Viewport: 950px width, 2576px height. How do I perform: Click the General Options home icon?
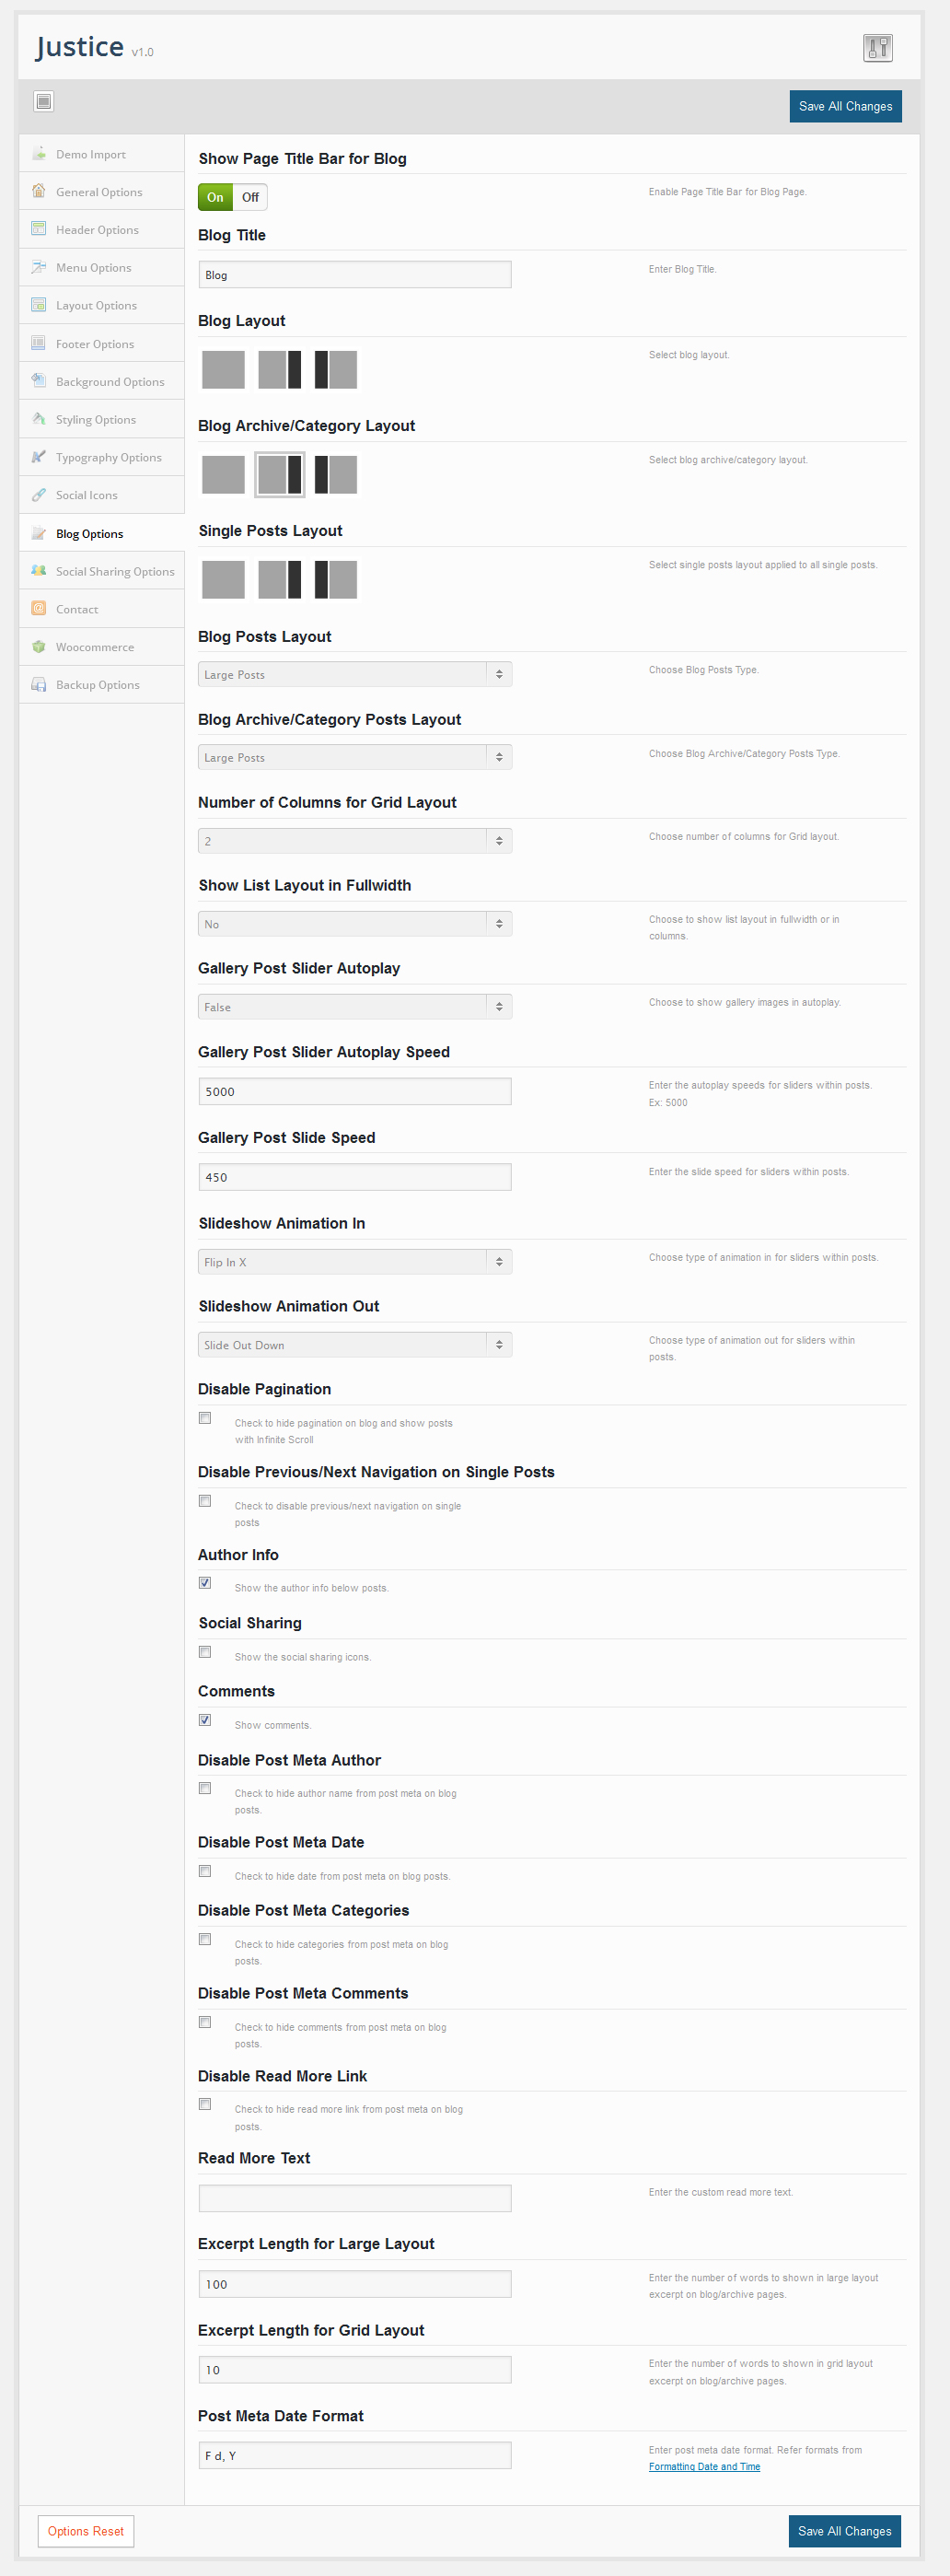point(39,191)
